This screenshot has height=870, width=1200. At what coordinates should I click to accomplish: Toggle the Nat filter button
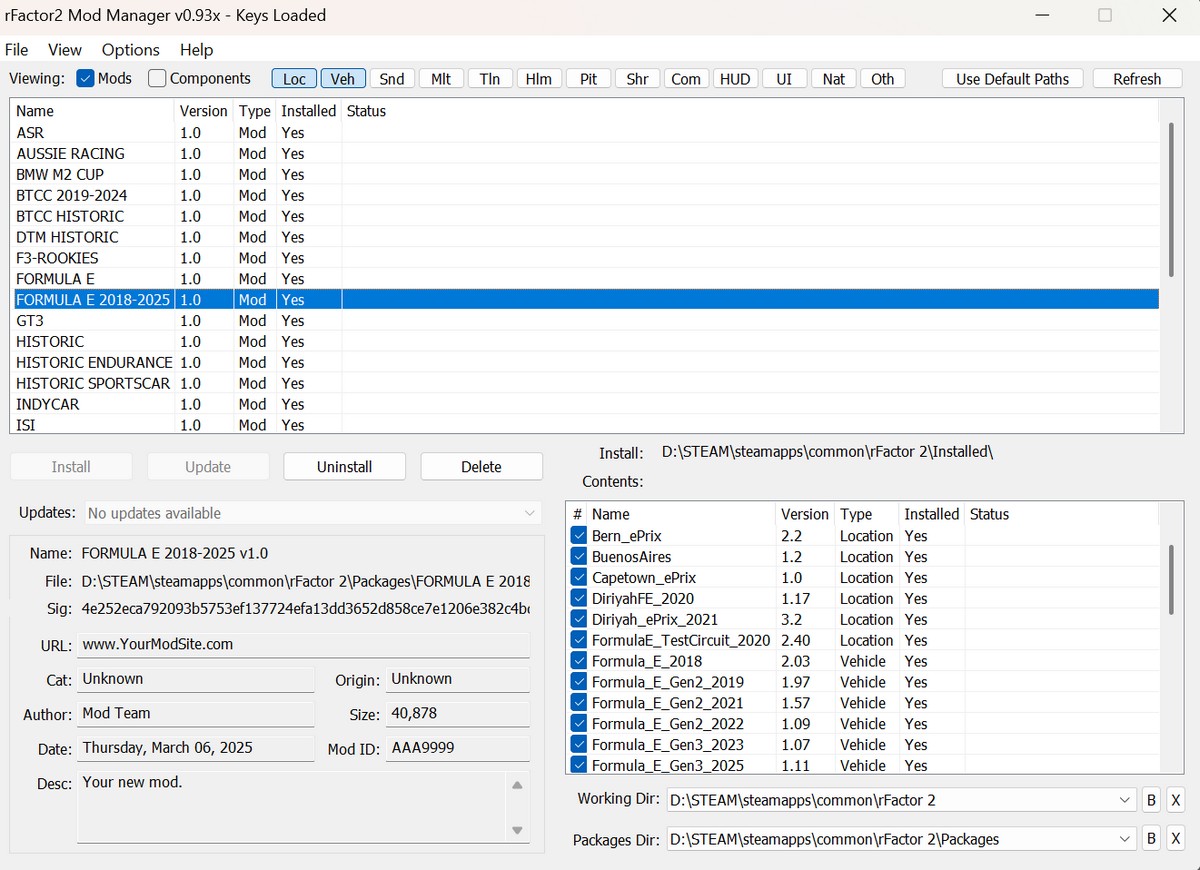[x=833, y=79]
